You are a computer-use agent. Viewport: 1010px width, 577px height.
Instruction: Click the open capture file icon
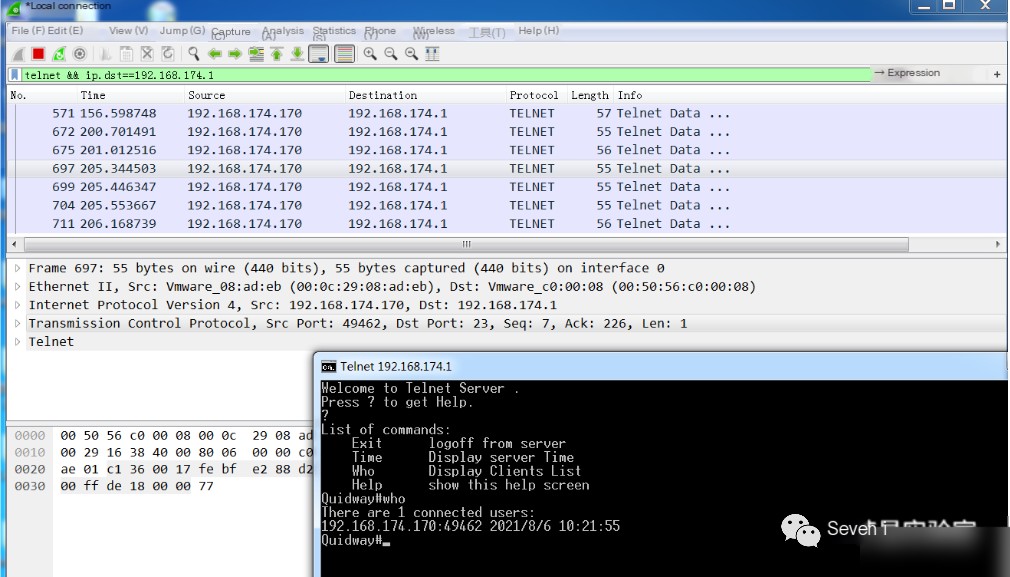click(106, 54)
